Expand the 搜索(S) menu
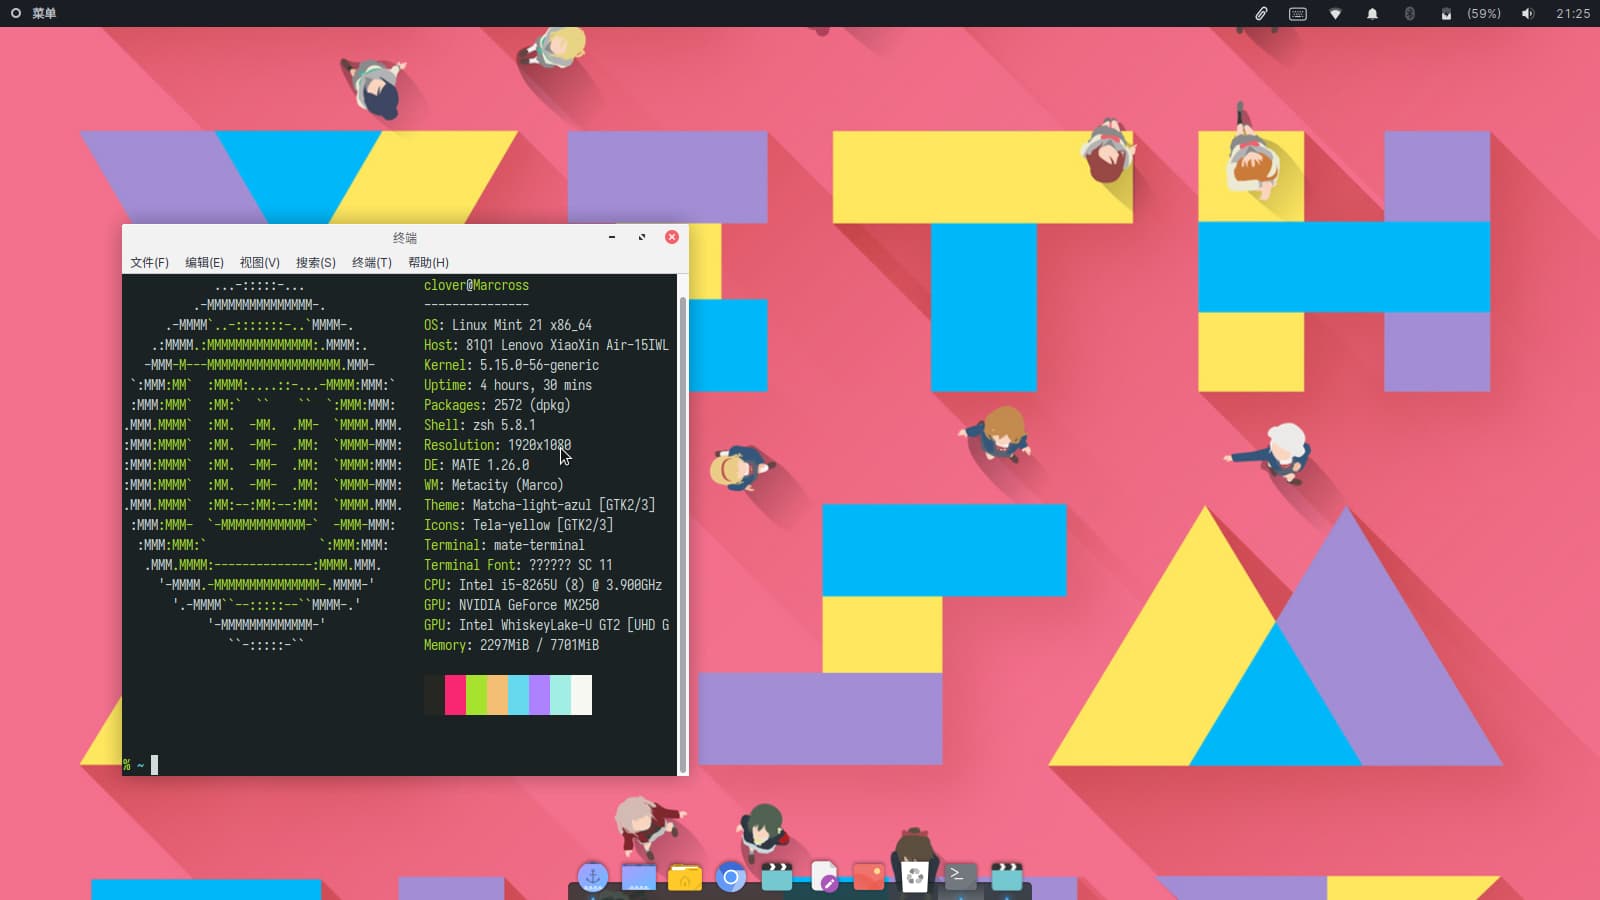 [315, 262]
